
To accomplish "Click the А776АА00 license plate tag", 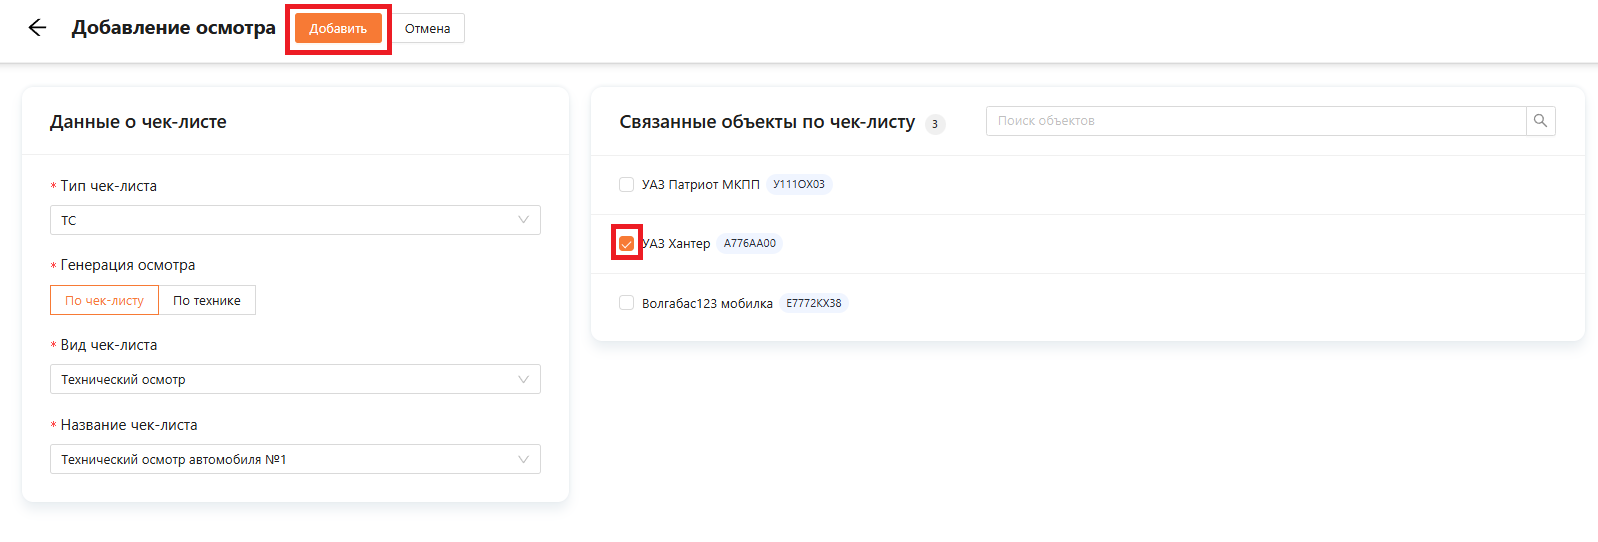I will (749, 243).
